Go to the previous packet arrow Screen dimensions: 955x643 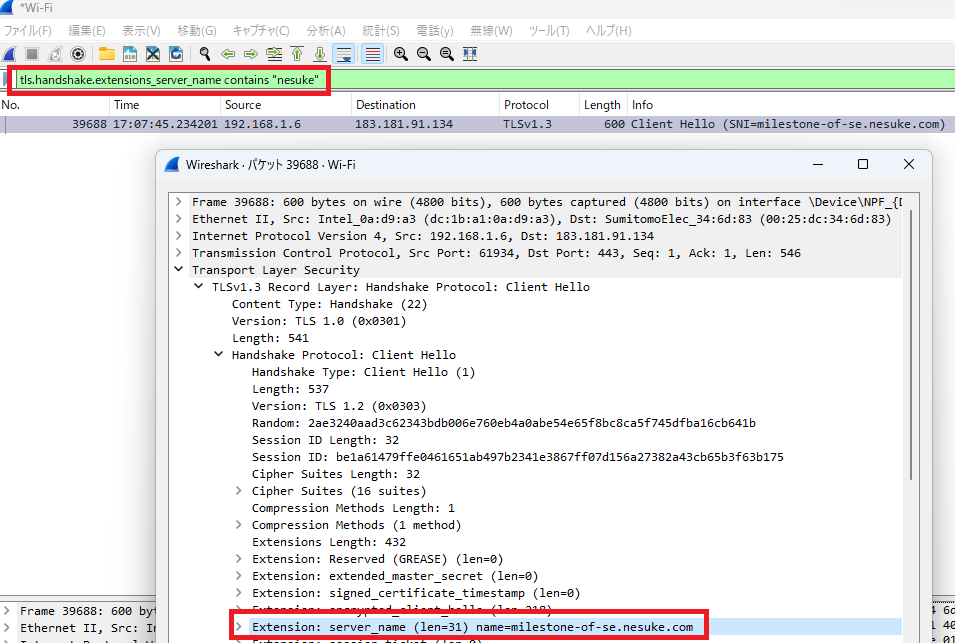(228, 54)
